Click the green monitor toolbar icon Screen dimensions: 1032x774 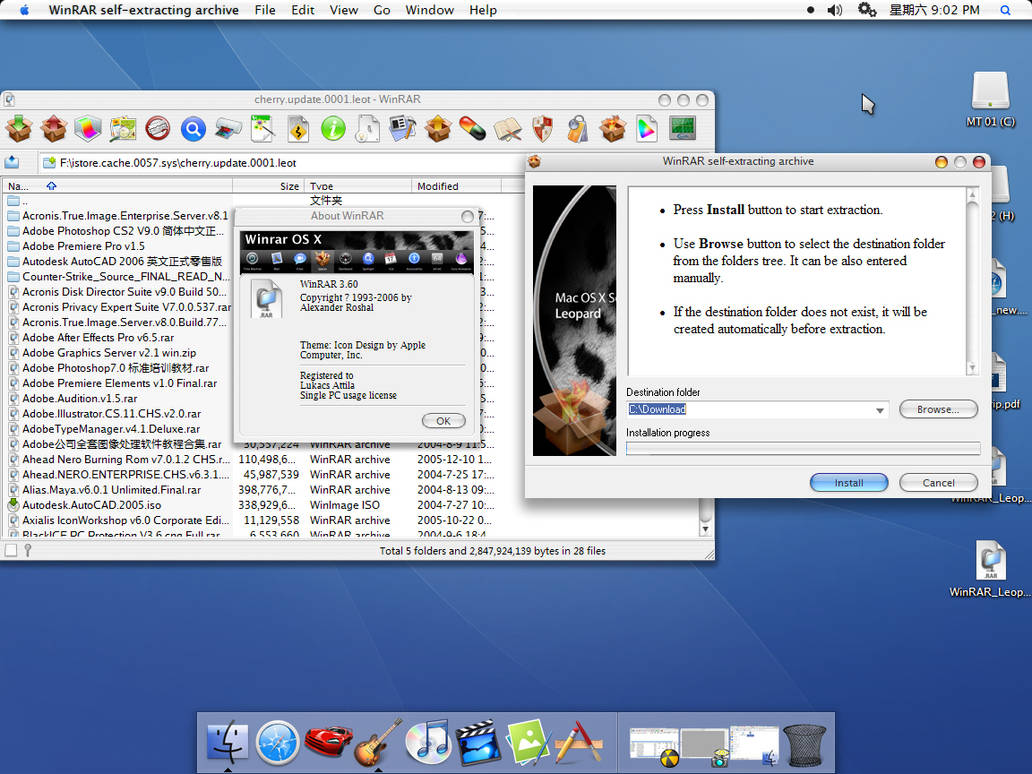tap(683, 128)
